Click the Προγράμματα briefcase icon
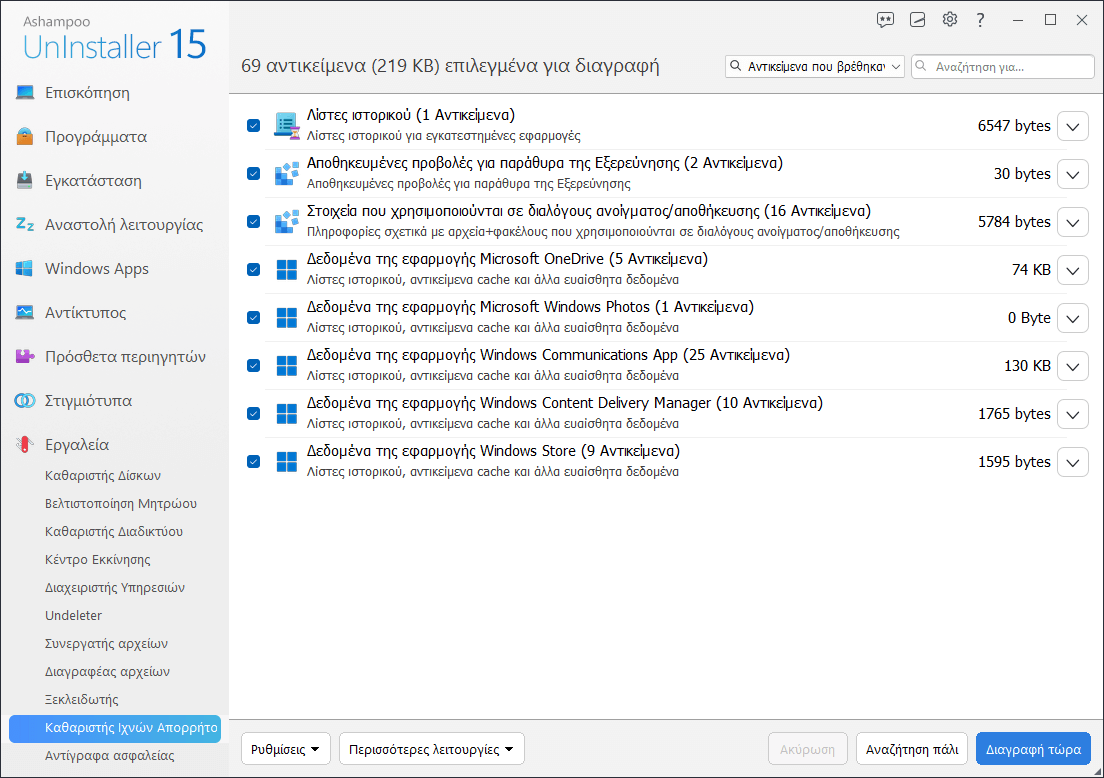The image size is (1104, 778). click(x=25, y=136)
